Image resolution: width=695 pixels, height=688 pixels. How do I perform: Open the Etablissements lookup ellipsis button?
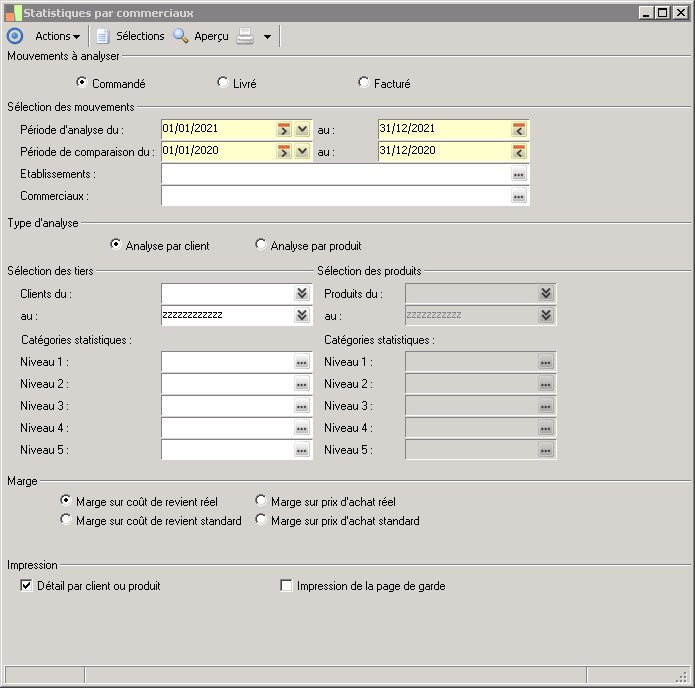[x=518, y=174]
